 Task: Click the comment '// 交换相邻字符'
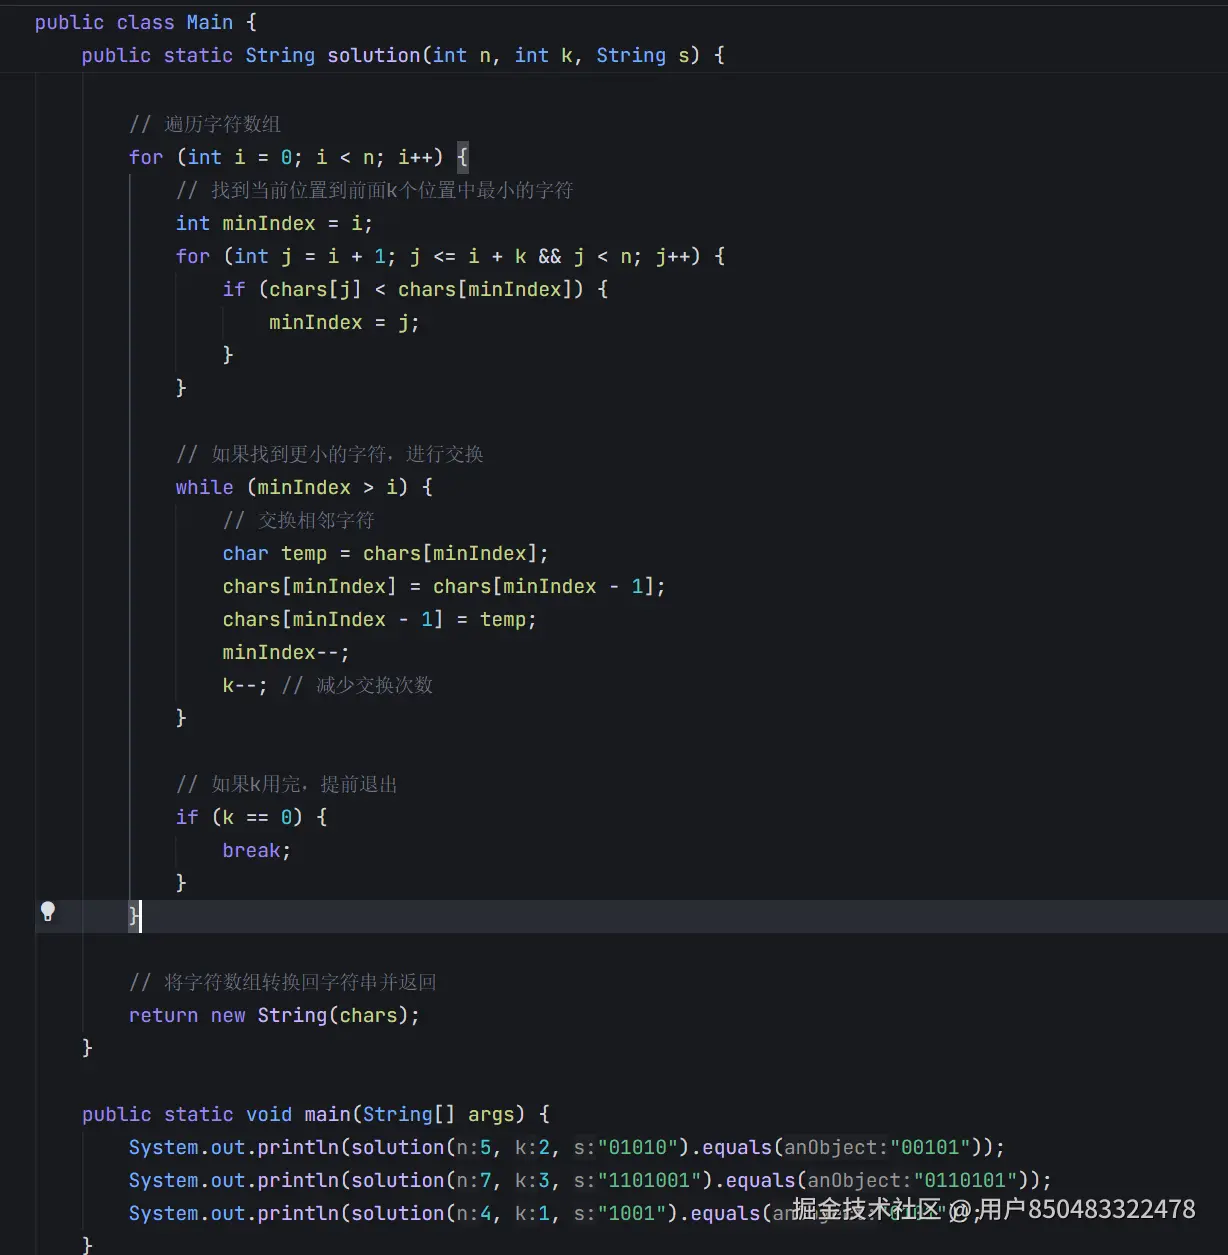pos(299,520)
